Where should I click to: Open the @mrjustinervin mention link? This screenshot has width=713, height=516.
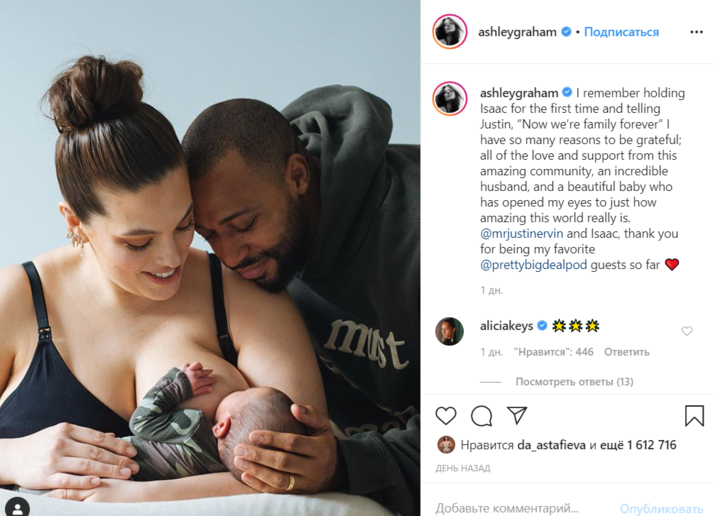(522, 234)
